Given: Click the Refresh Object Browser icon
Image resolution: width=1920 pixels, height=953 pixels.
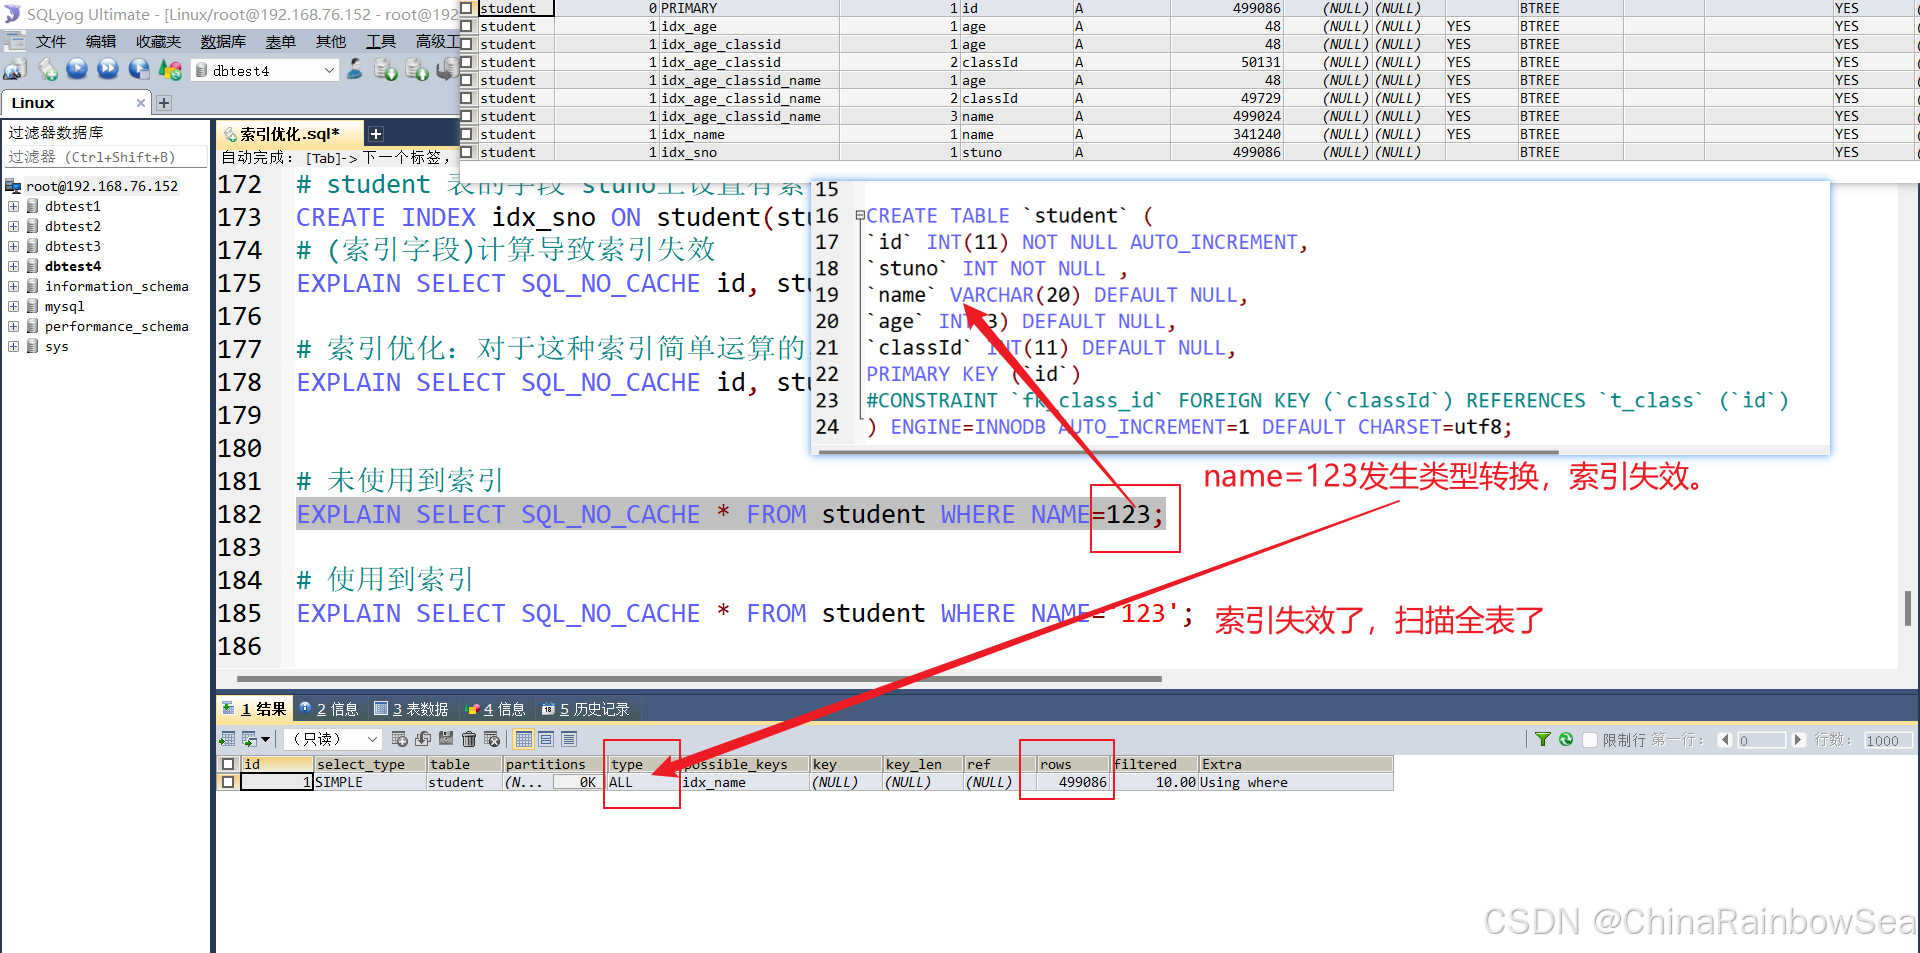Looking at the screenshot, I should pyautogui.click(x=171, y=70).
